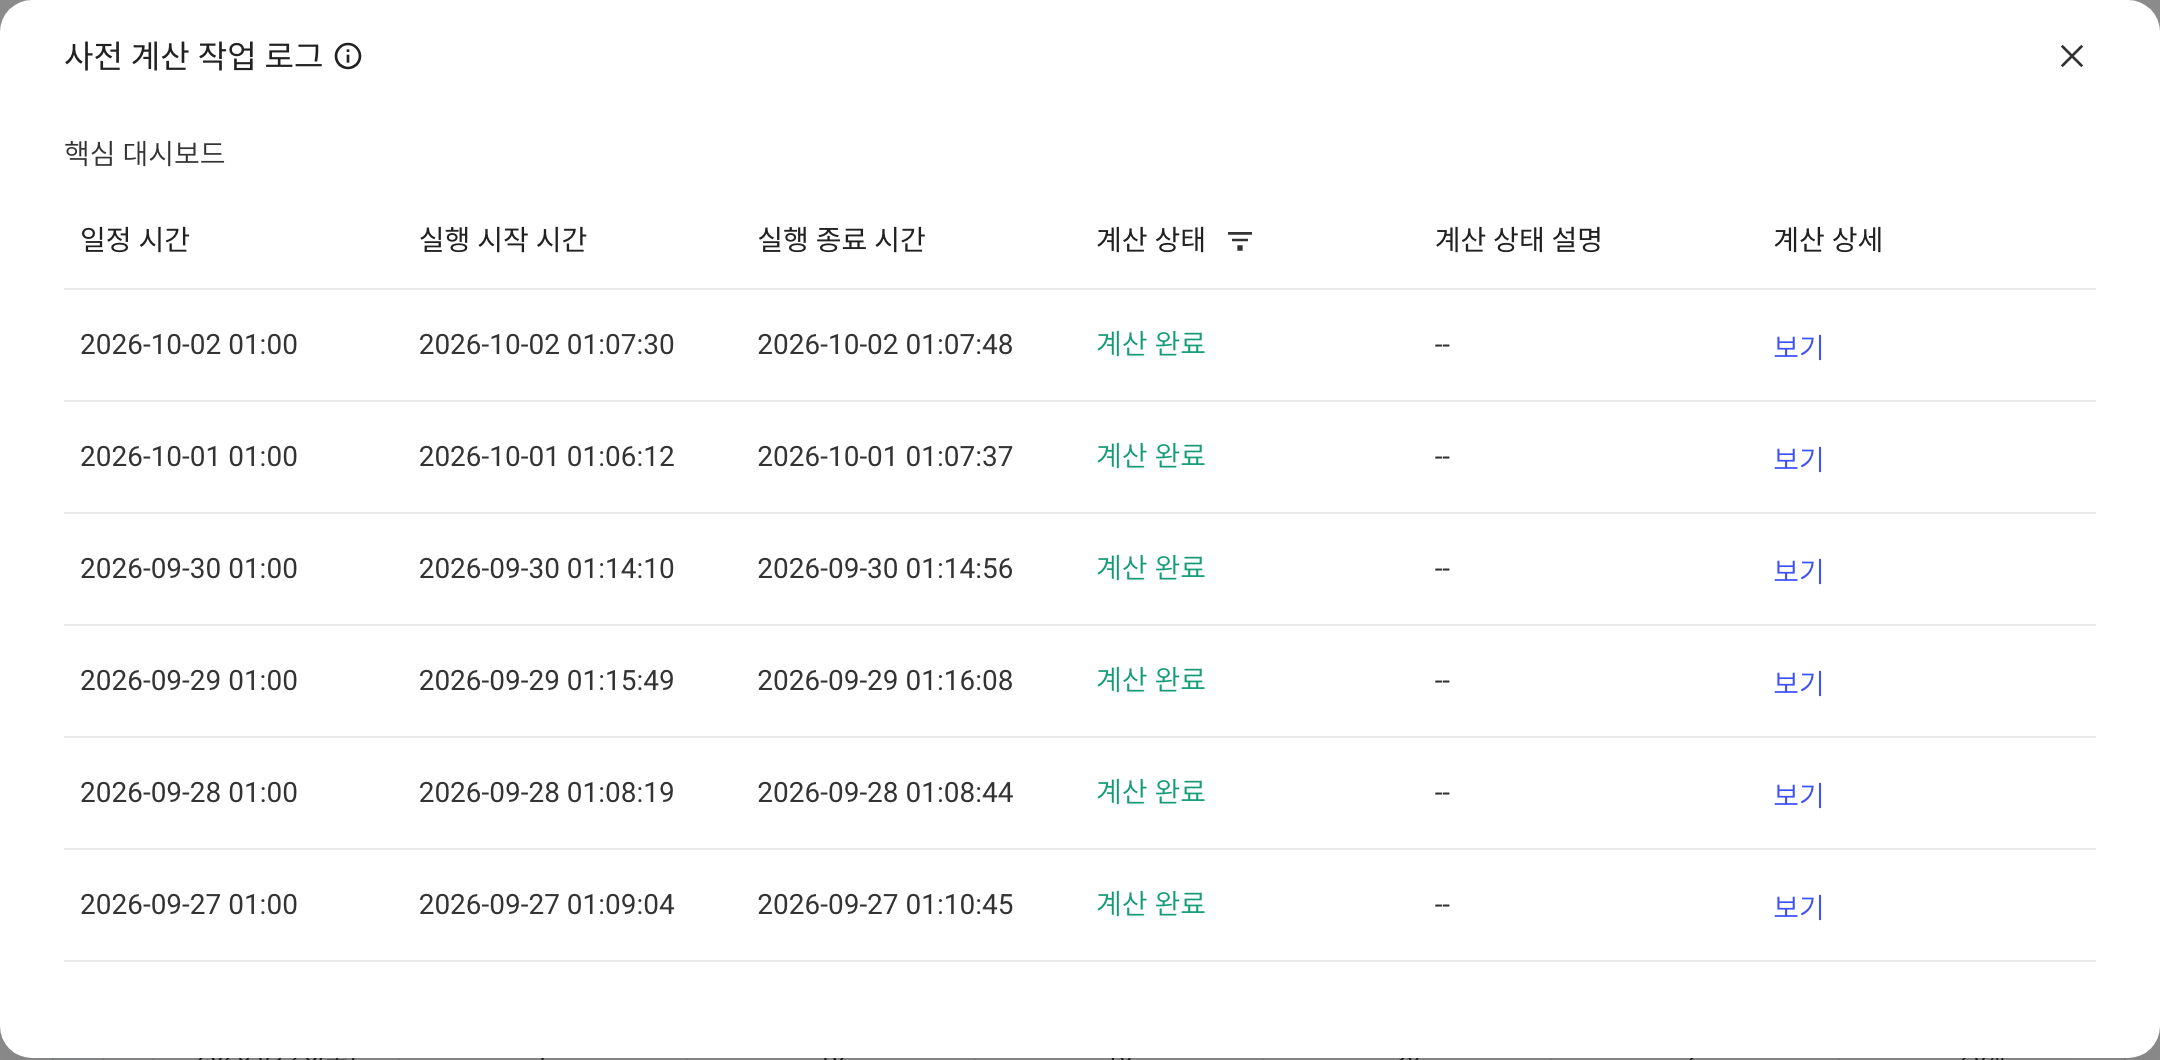Image resolution: width=2160 pixels, height=1060 pixels.
Task: Click 계산 완료 status in 2026-09-29 row
Action: [x=1151, y=680]
